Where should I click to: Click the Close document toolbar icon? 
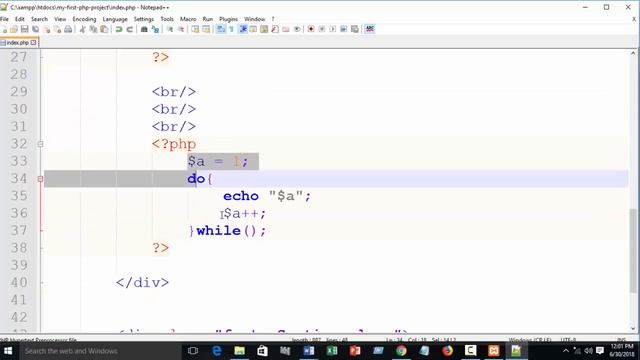[x=47, y=29]
